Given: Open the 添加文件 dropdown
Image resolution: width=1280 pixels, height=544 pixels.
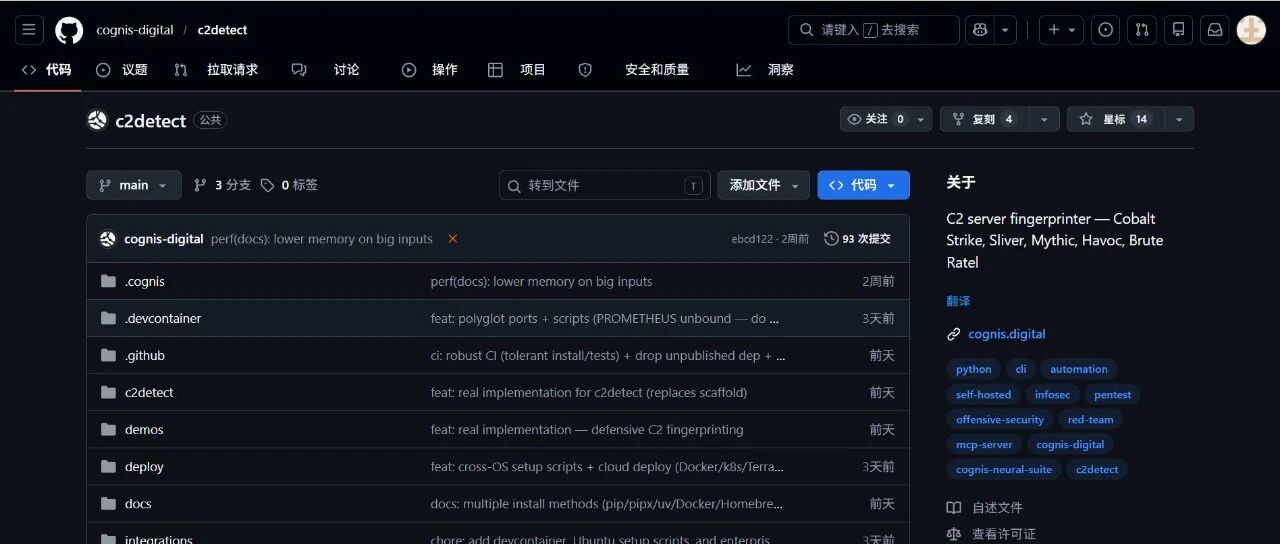Looking at the screenshot, I should pyautogui.click(x=764, y=185).
